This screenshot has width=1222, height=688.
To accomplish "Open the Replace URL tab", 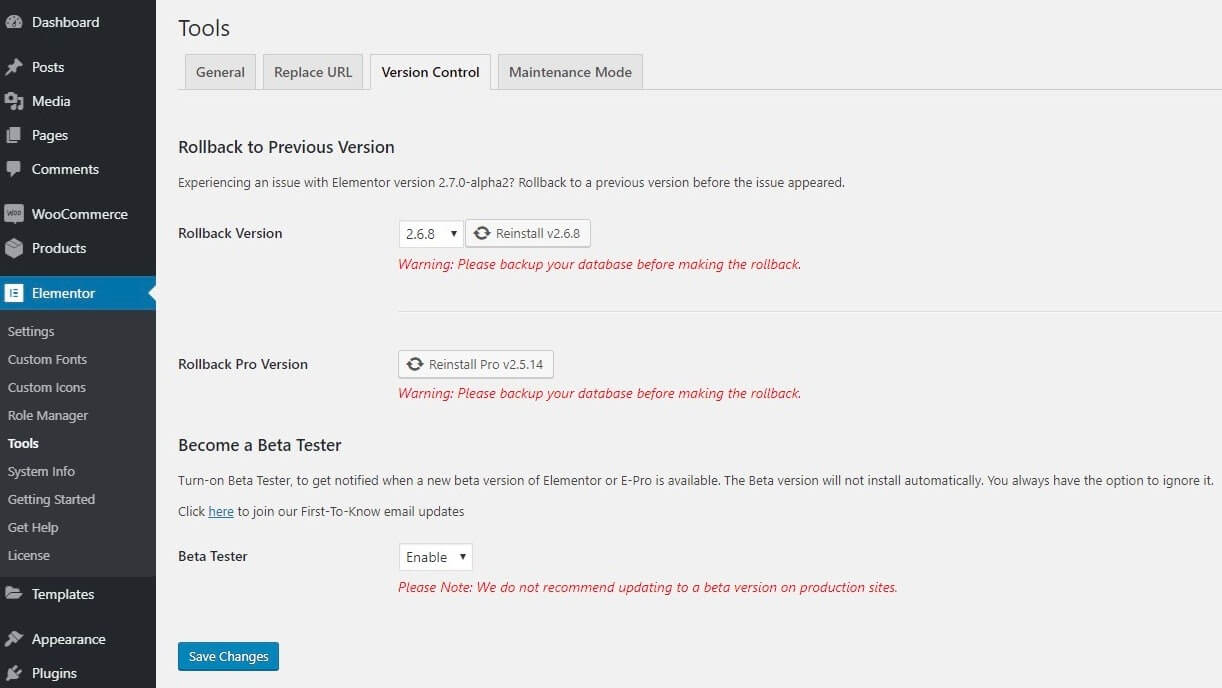I will click(x=312, y=71).
